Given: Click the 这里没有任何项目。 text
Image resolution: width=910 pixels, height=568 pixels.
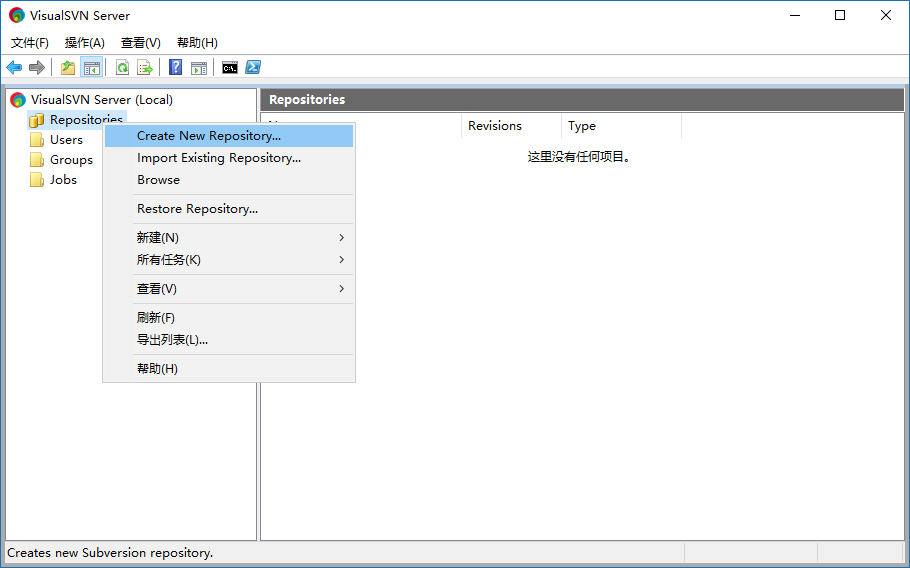Looking at the screenshot, I should [x=579, y=157].
